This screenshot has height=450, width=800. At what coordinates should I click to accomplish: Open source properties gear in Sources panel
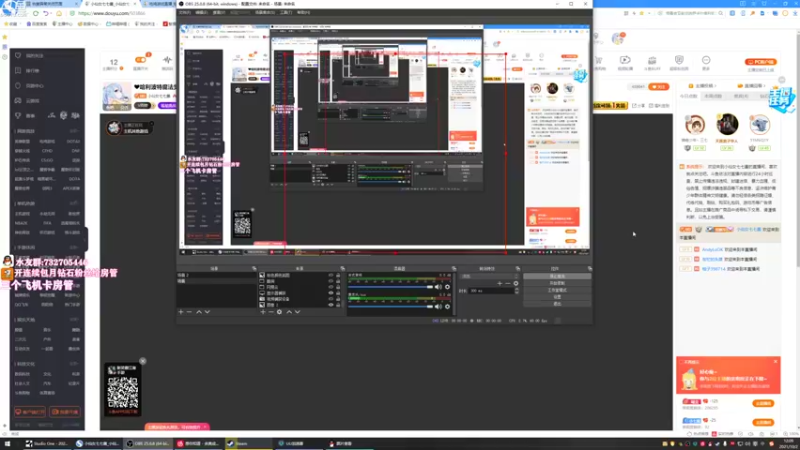pos(279,312)
